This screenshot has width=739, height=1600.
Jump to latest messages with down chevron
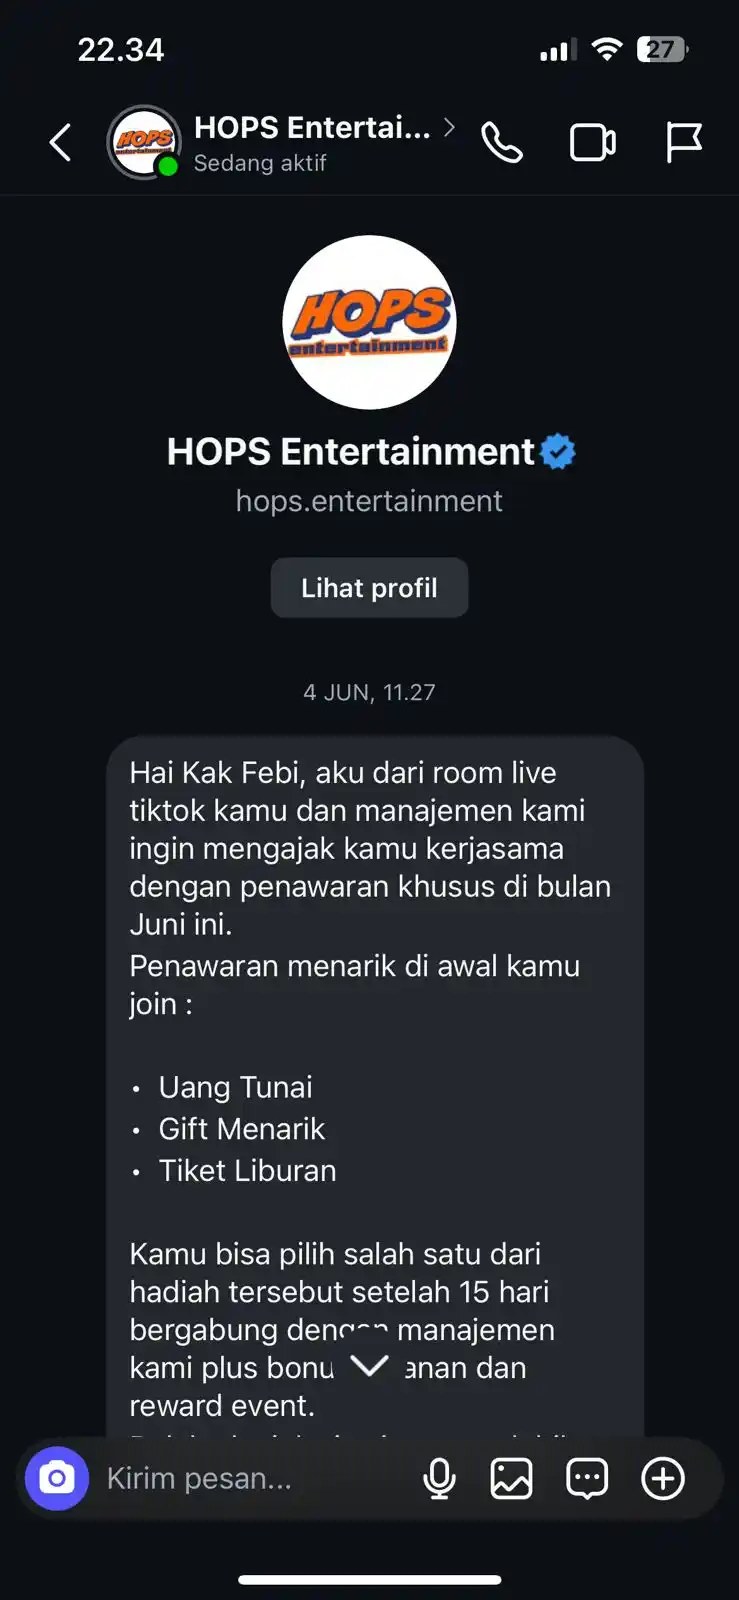point(369,1366)
